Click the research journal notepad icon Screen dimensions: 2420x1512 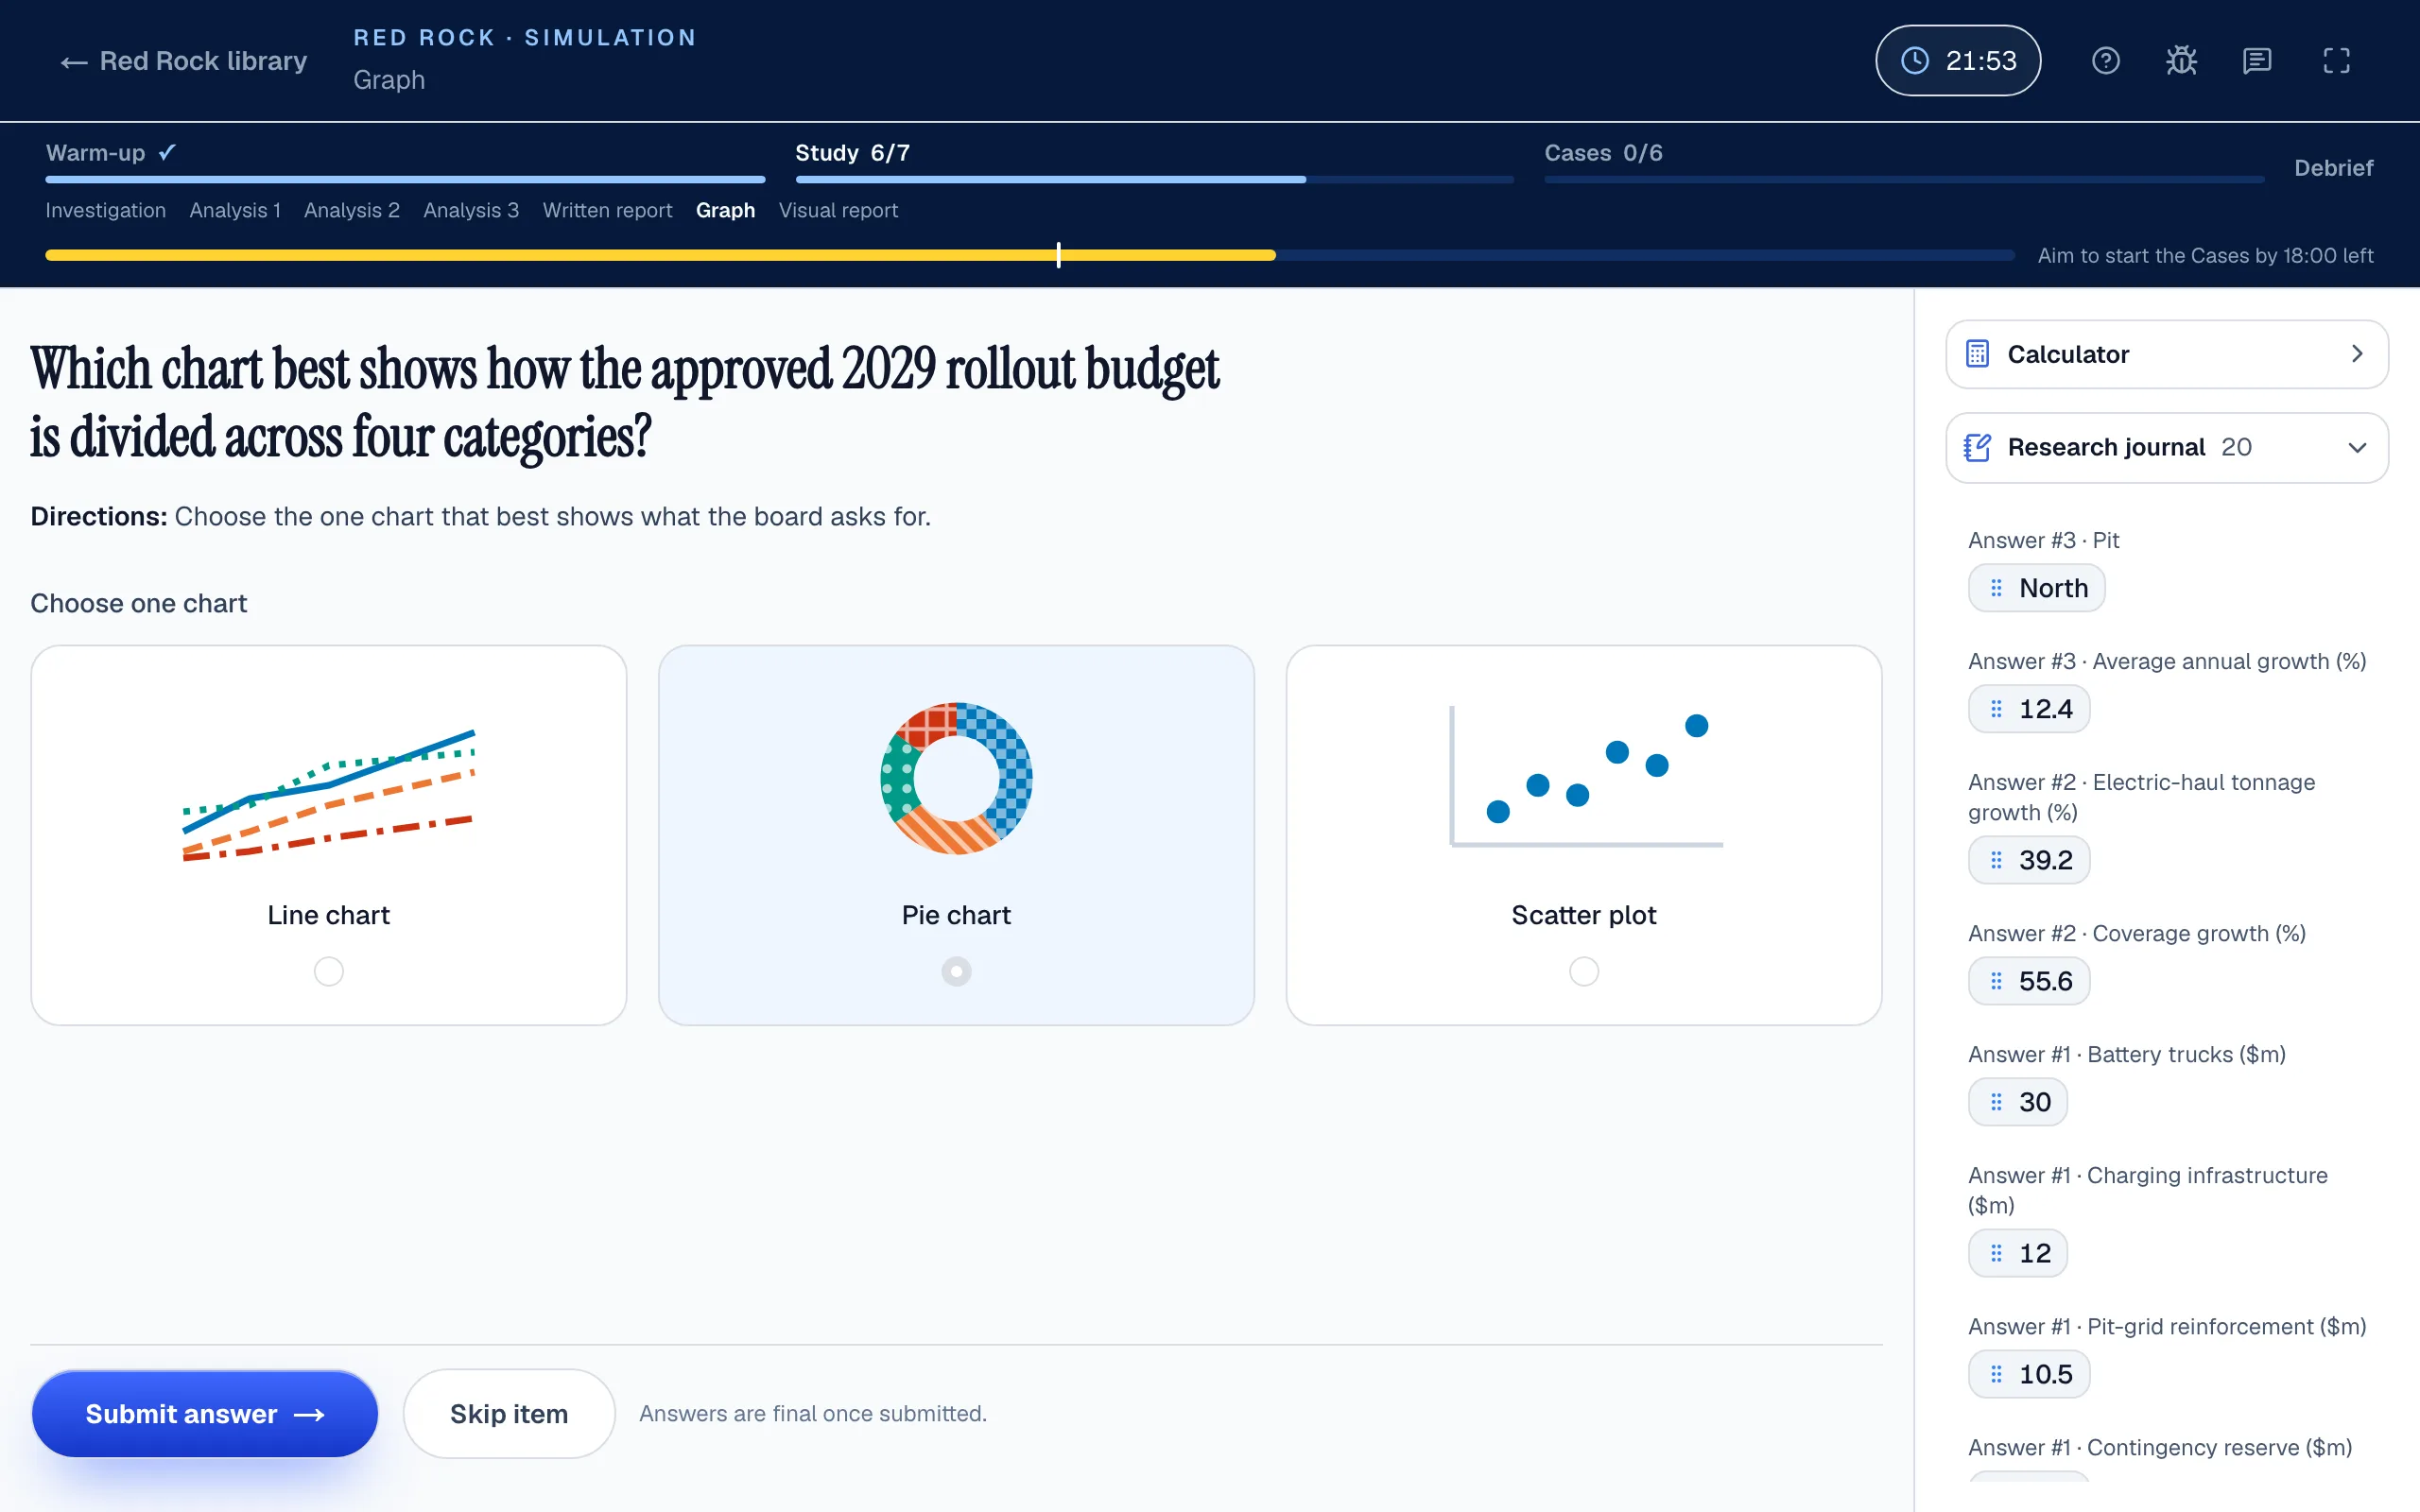pyautogui.click(x=1977, y=447)
